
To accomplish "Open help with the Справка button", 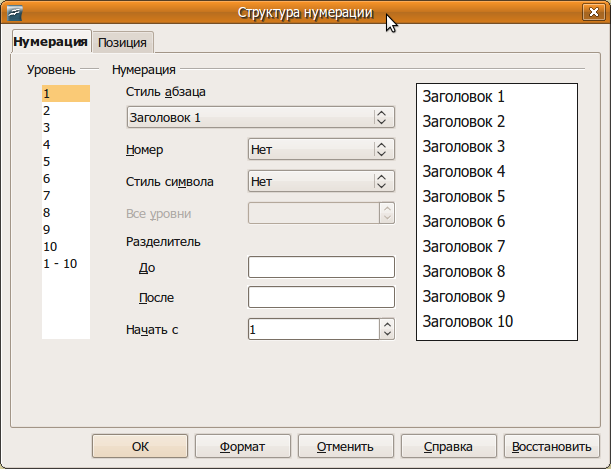I will (x=449, y=446).
